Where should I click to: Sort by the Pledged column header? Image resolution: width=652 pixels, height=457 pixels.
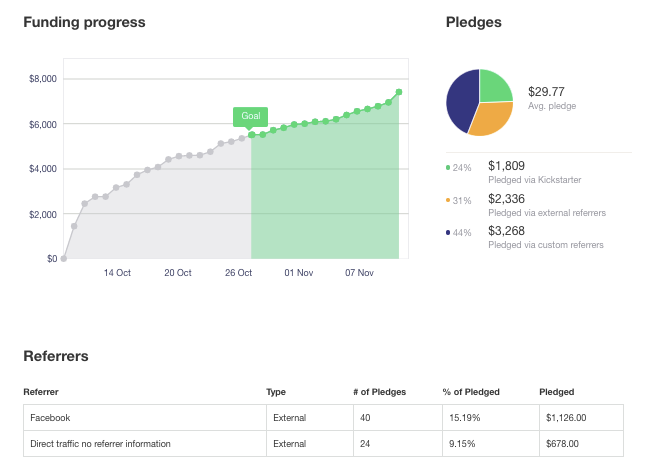[556, 392]
